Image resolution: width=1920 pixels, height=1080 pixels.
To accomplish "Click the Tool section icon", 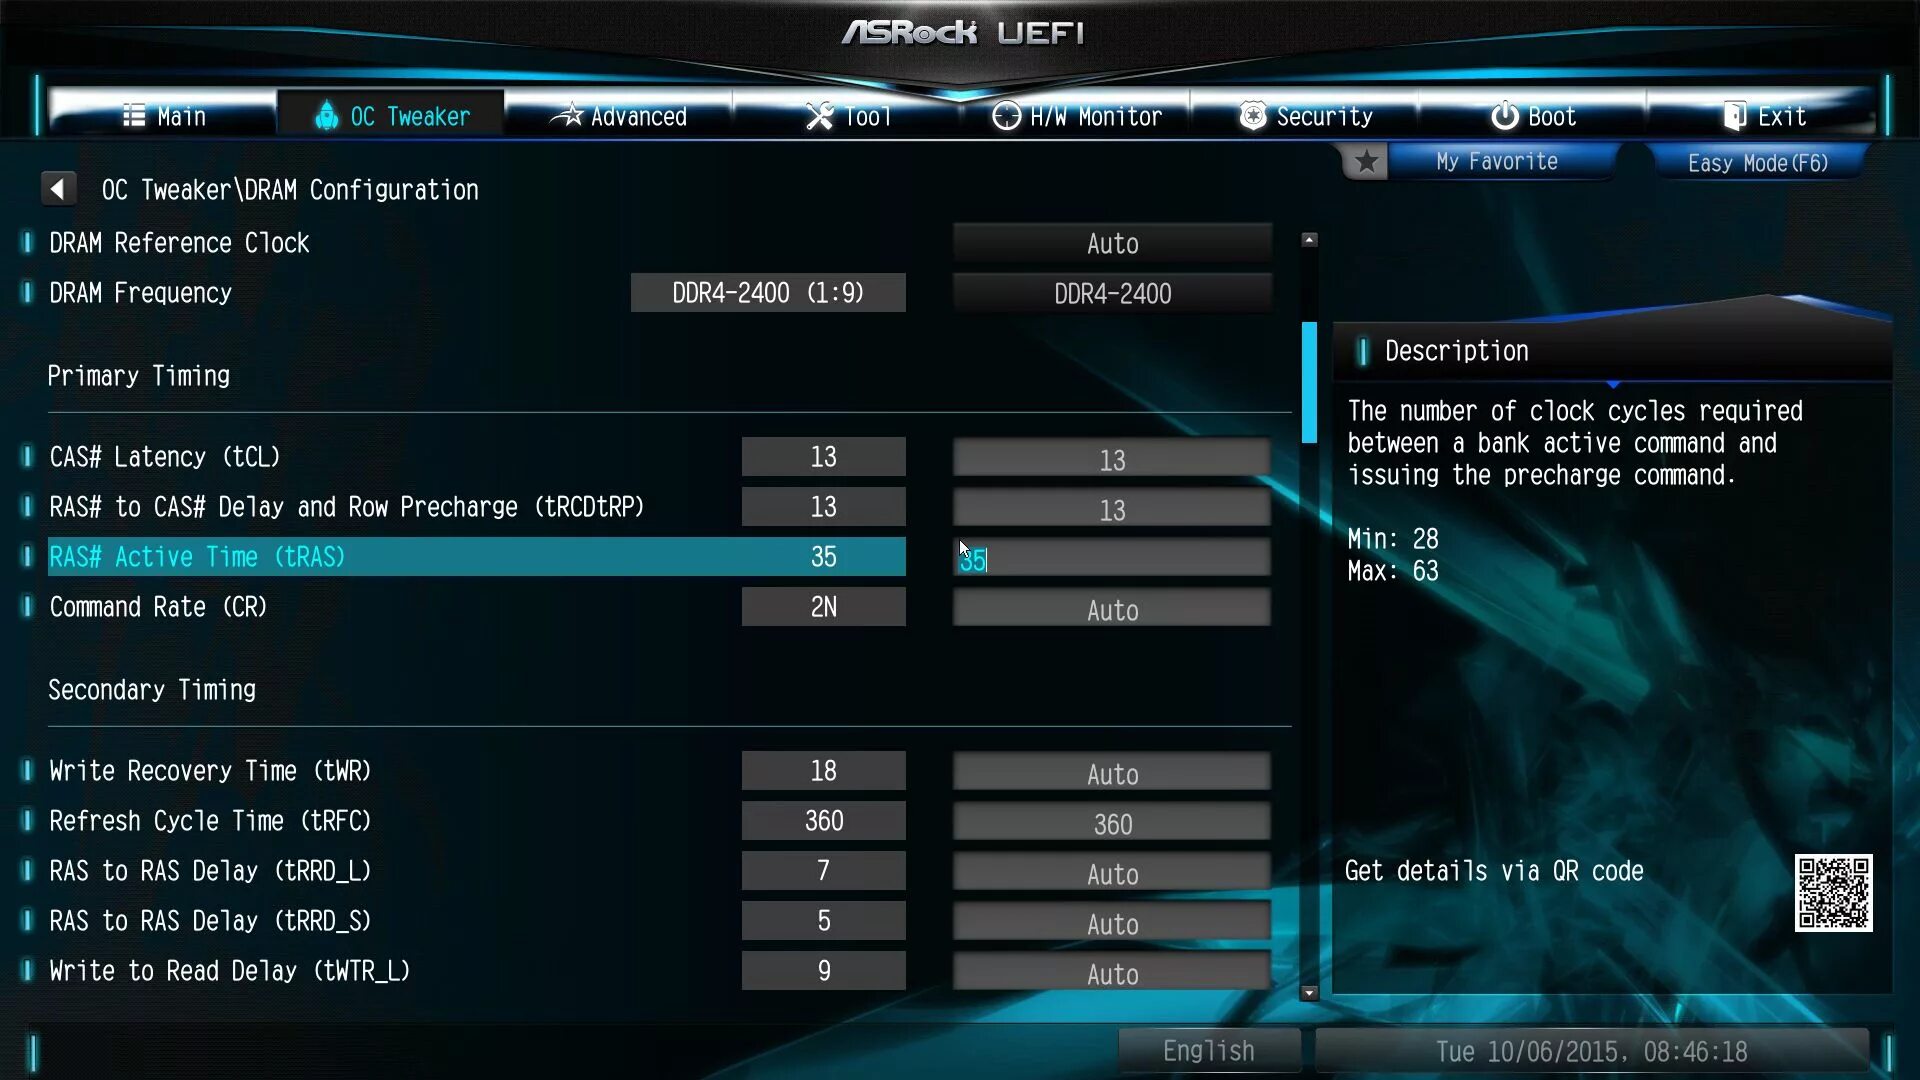I will (818, 116).
